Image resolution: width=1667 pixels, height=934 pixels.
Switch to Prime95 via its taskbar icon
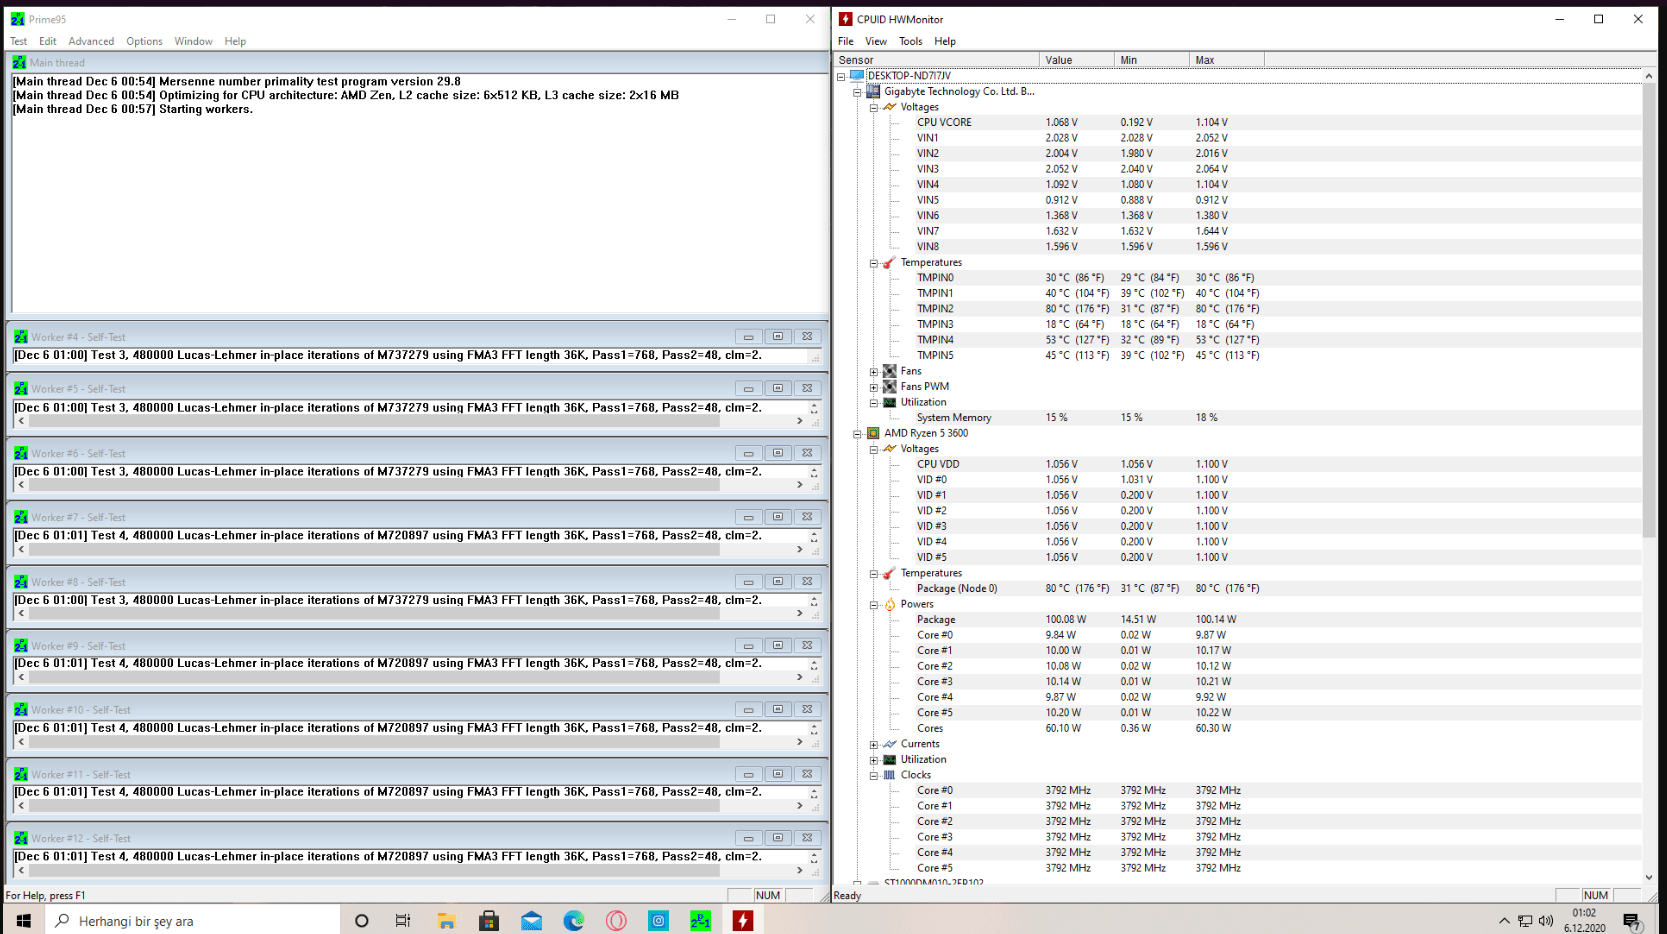(x=701, y=921)
